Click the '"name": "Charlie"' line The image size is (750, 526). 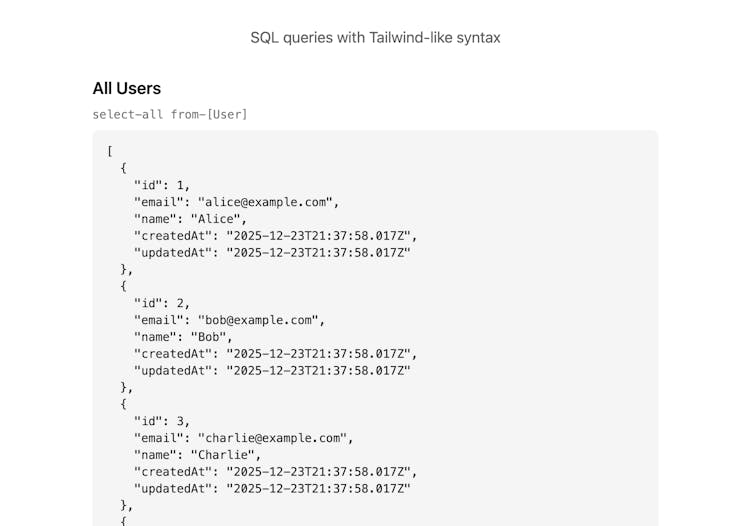(197, 455)
